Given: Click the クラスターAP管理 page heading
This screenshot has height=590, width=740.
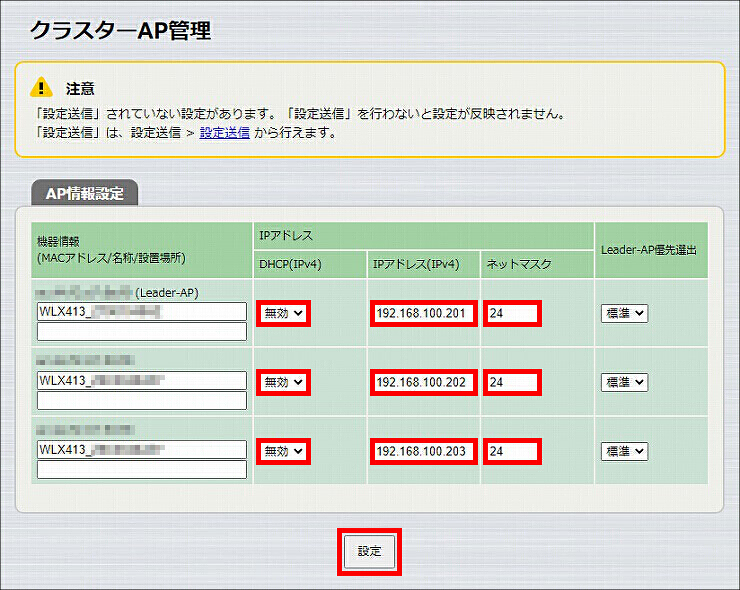Looking at the screenshot, I should coord(120,30).
